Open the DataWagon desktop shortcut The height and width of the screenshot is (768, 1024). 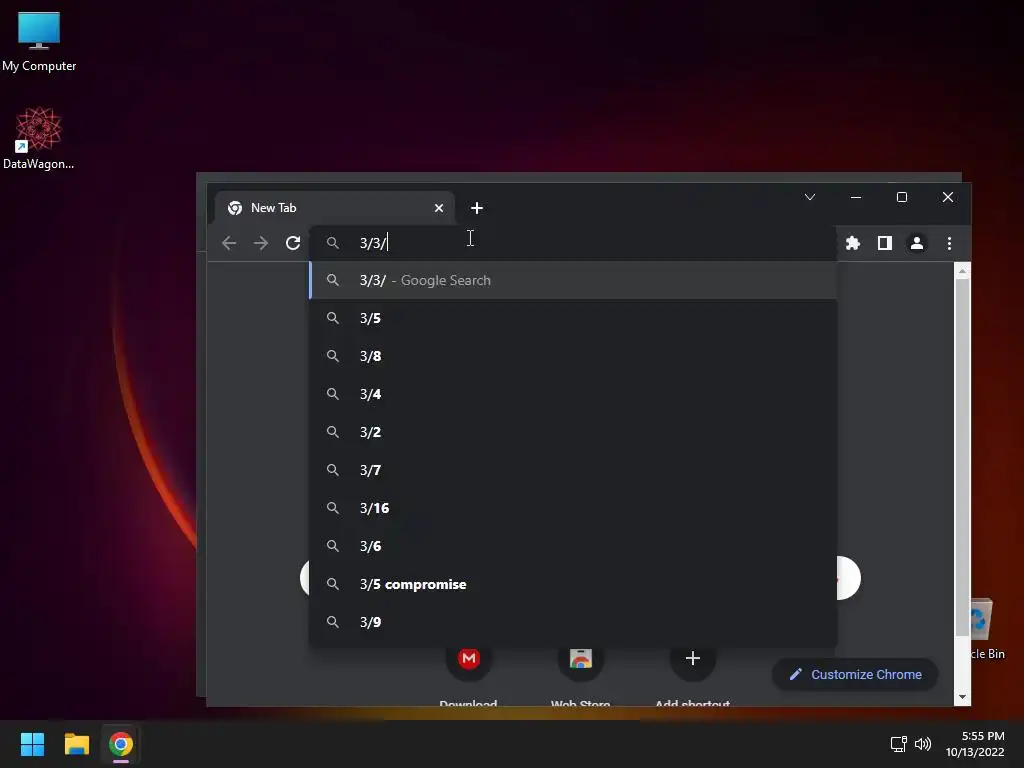(39, 138)
